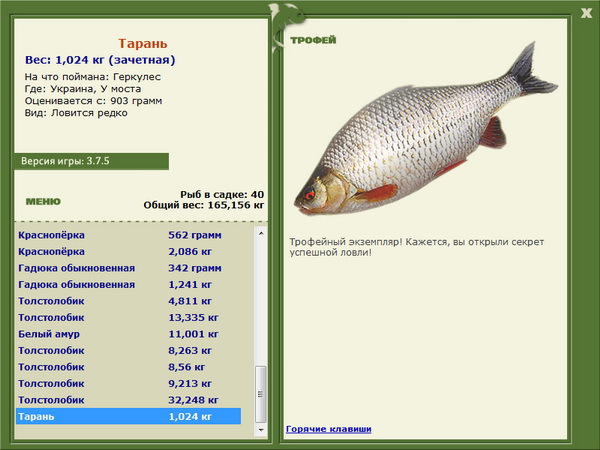Viewport: 600px width, 450px height.
Task: Click Общий вес: 165,156 кг text
Action: pos(204,205)
